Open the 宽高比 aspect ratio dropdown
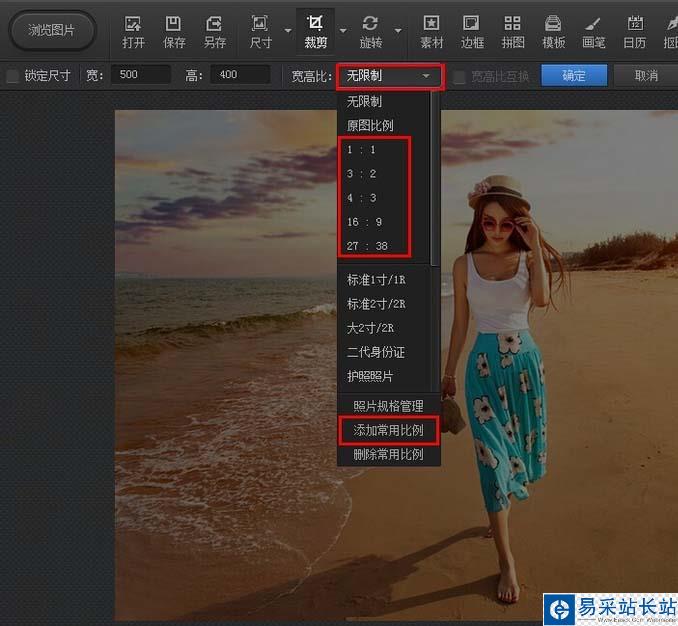This screenshot has height=626, width=678. pos(390,77)
